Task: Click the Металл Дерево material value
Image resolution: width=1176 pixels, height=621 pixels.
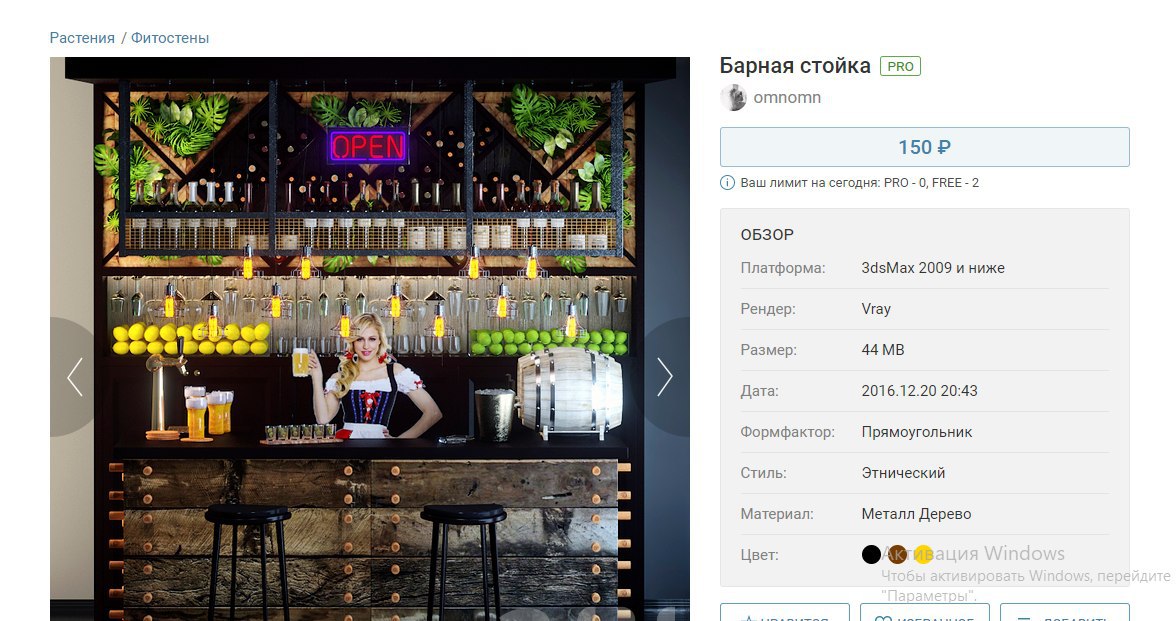Action: pos(916,514)
